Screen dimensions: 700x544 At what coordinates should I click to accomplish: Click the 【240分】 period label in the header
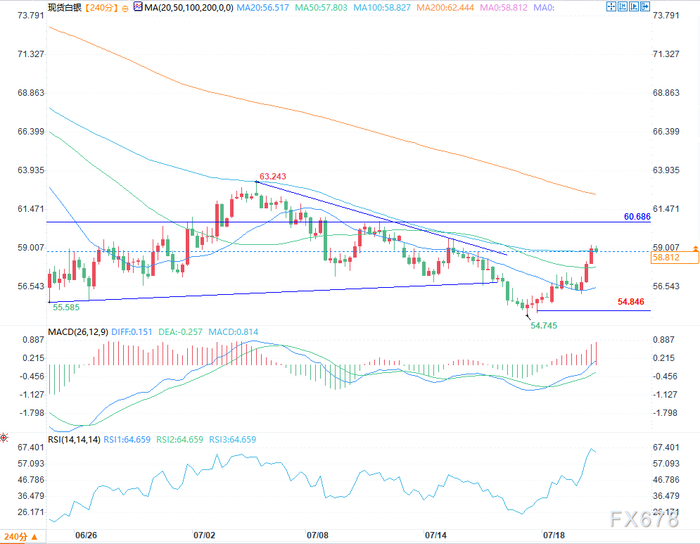[101, 8]
